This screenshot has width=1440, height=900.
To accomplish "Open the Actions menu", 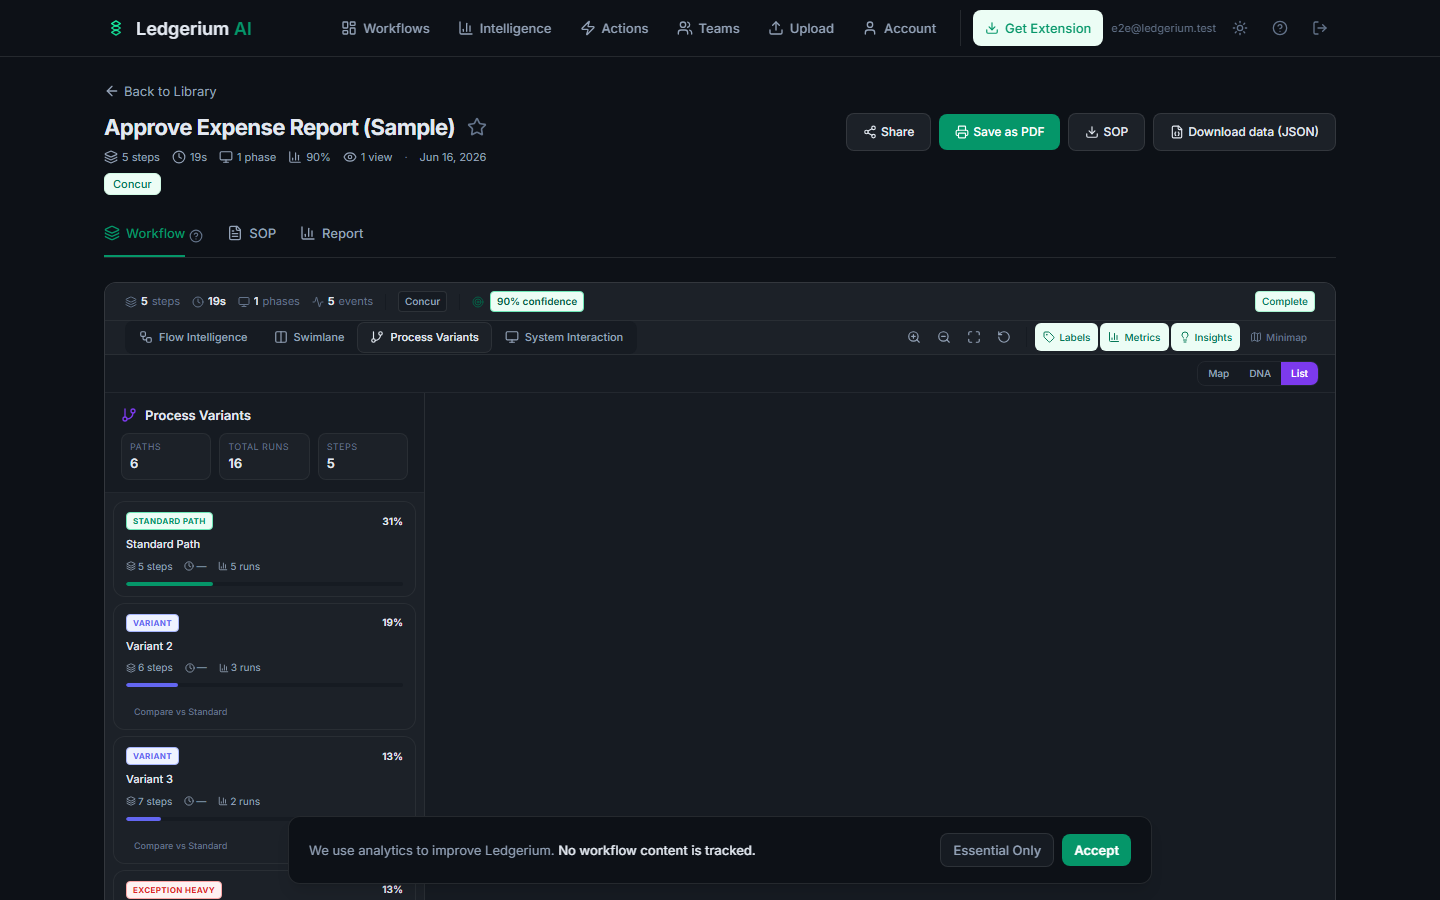I will [615, 28].
